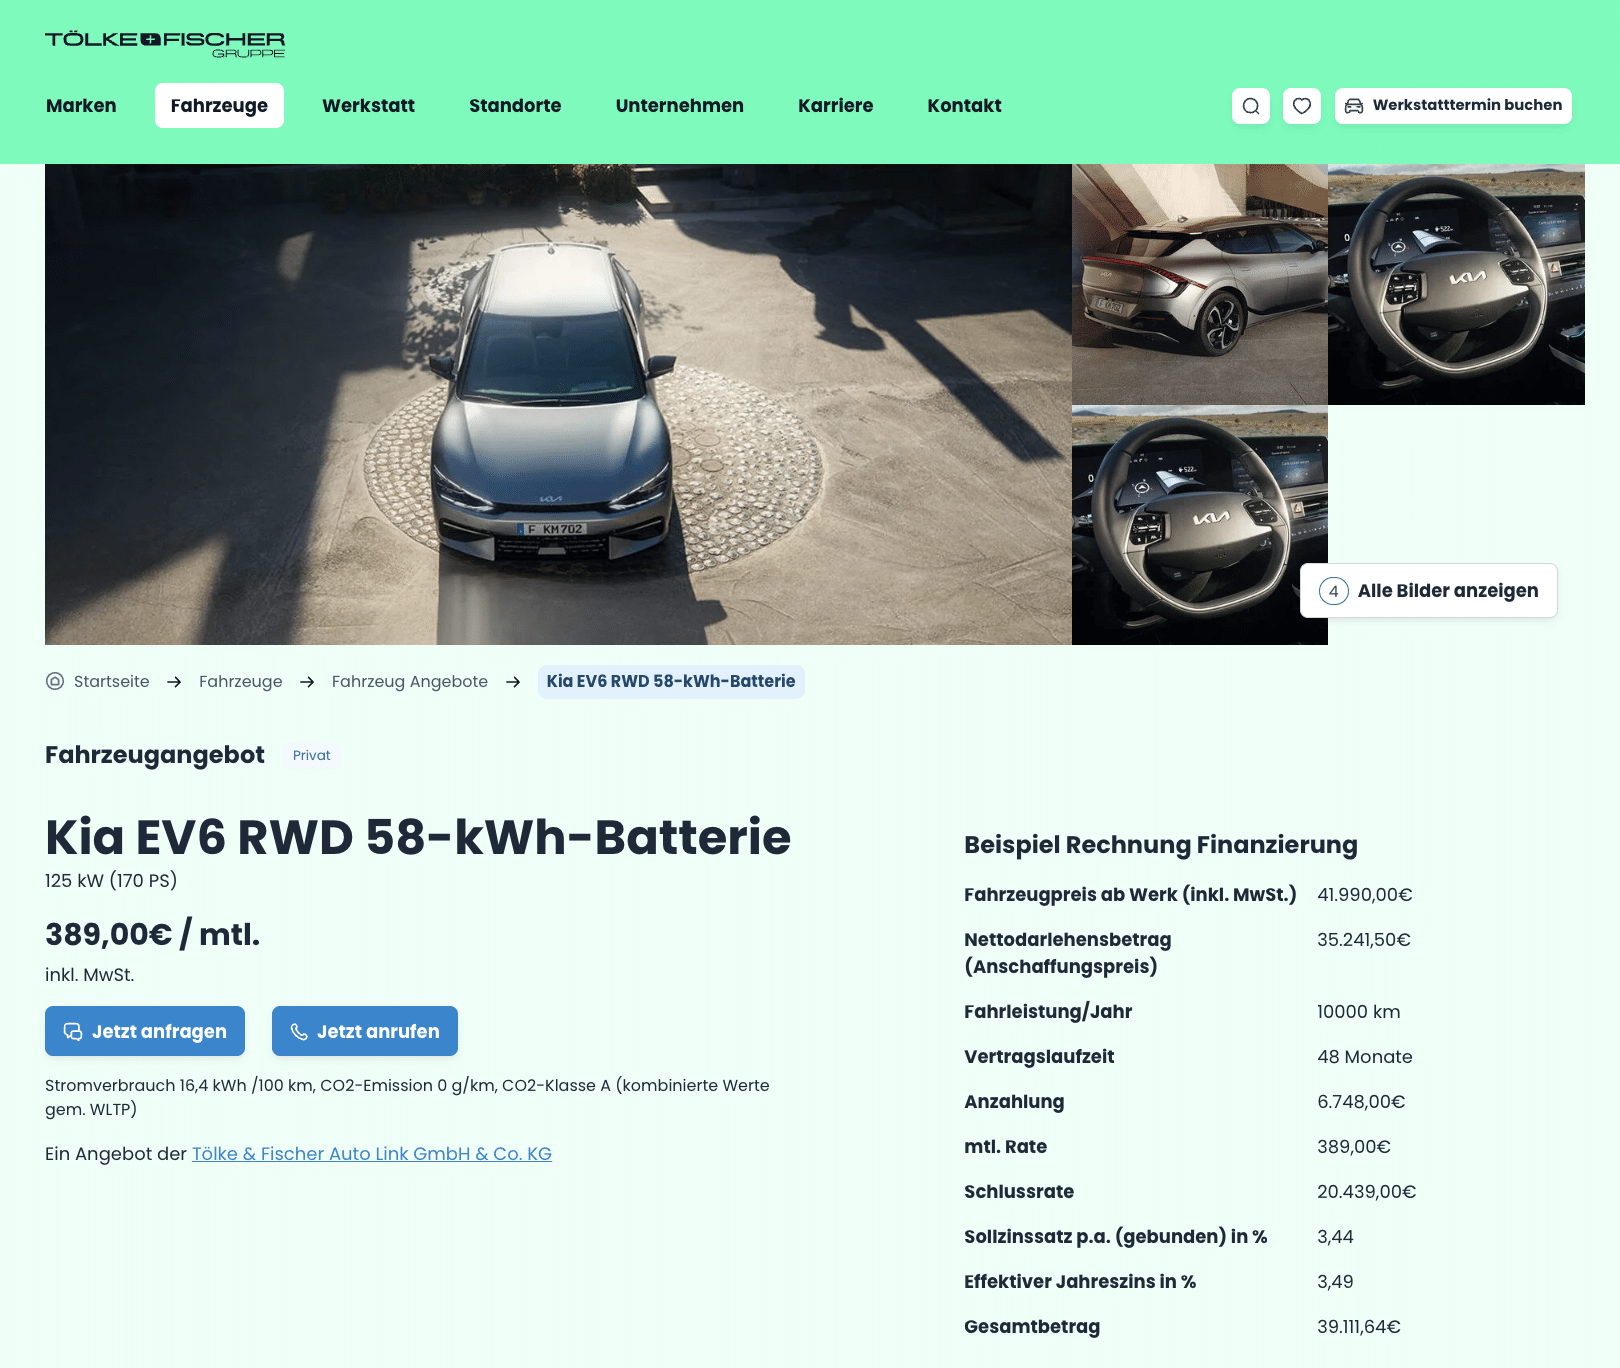Open the silver Kia EV6 rear view thumbnail

1200,284
